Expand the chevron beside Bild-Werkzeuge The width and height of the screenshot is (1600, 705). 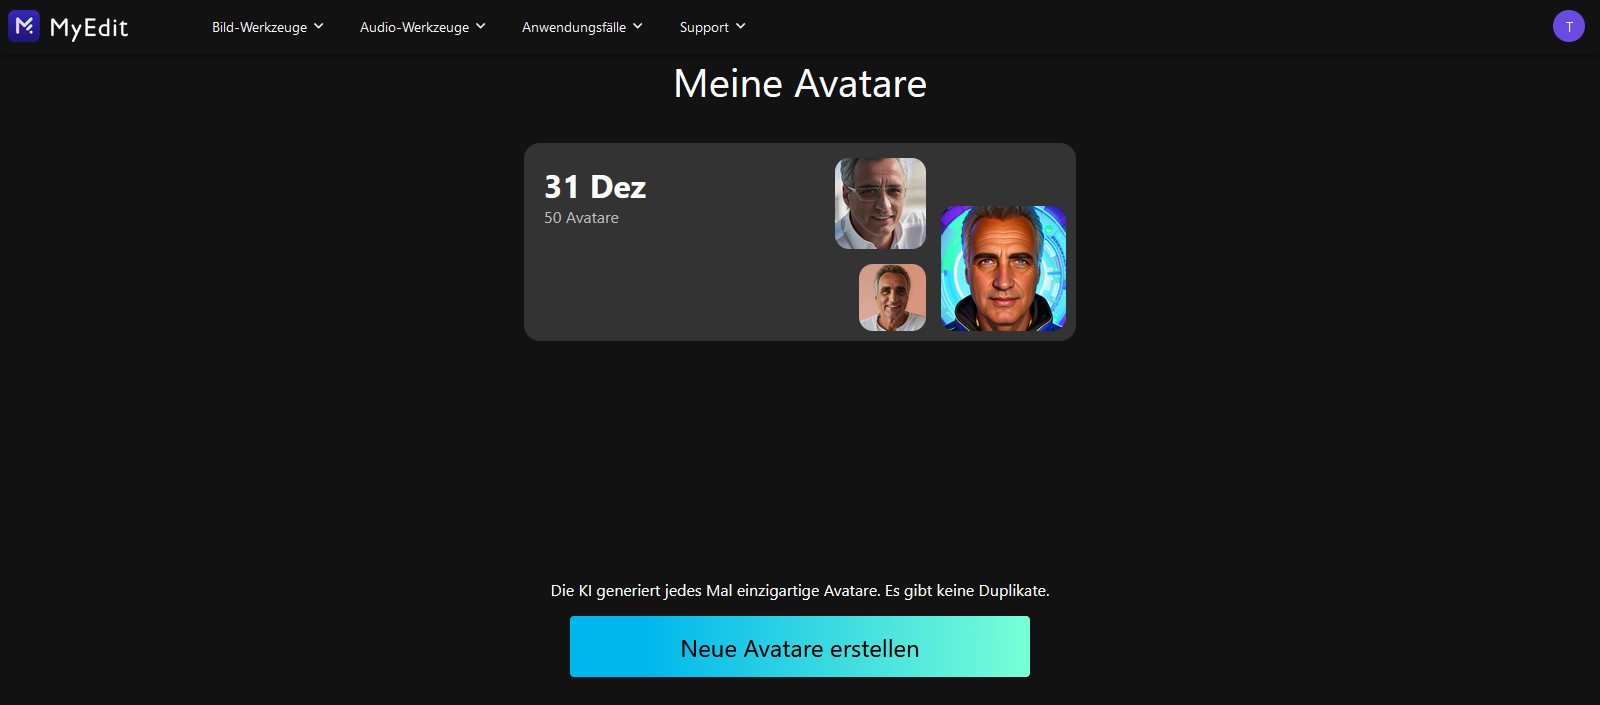point(318,27)
